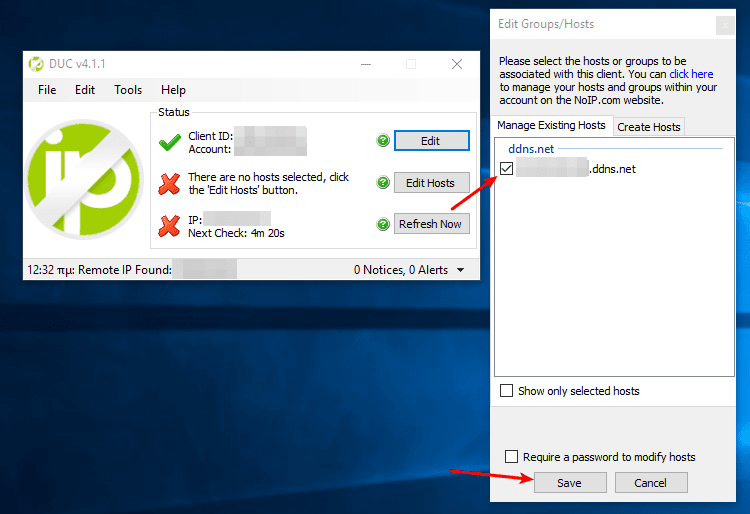Close the Edit Groups/Hosts dialog
750x514 pixels.
click(x=725, y=25)
